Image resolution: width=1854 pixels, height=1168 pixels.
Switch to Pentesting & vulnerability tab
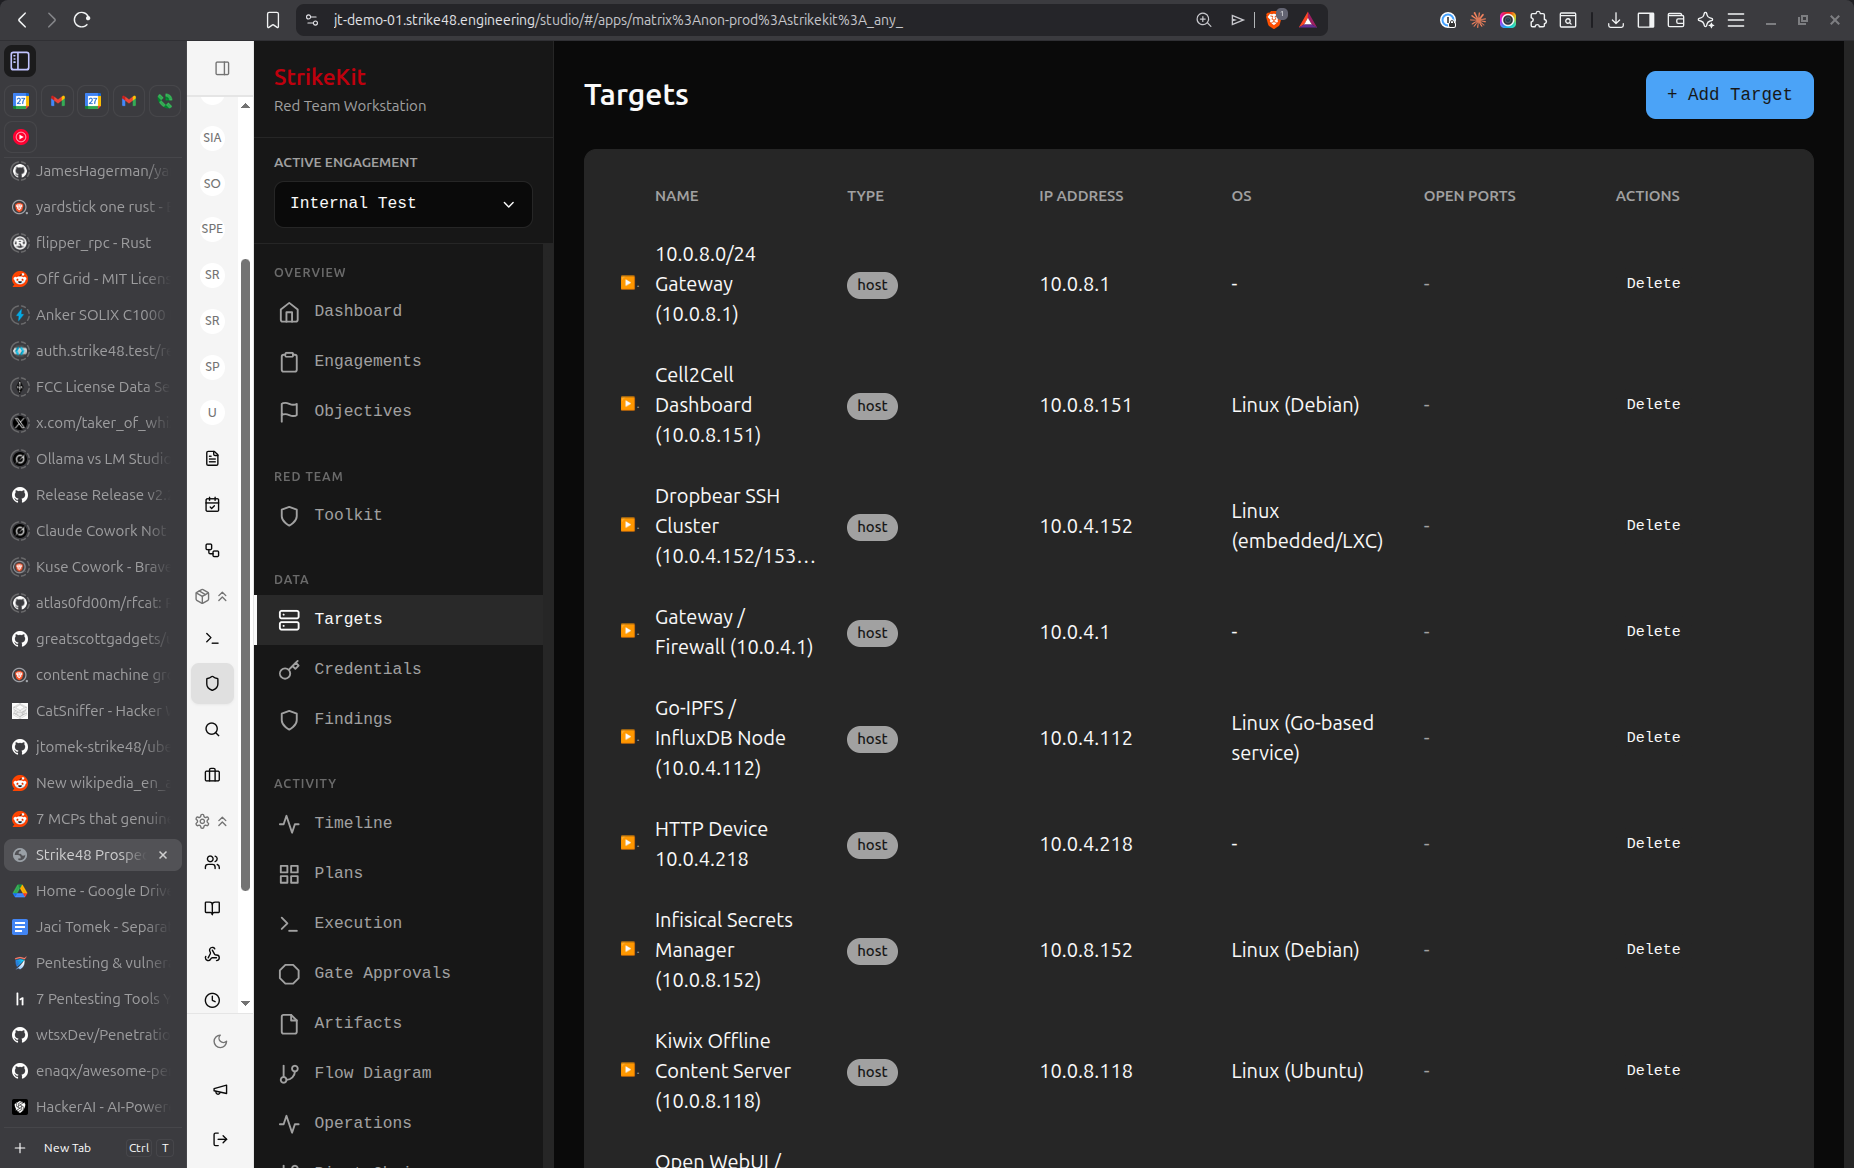click(x=93, y=963)
